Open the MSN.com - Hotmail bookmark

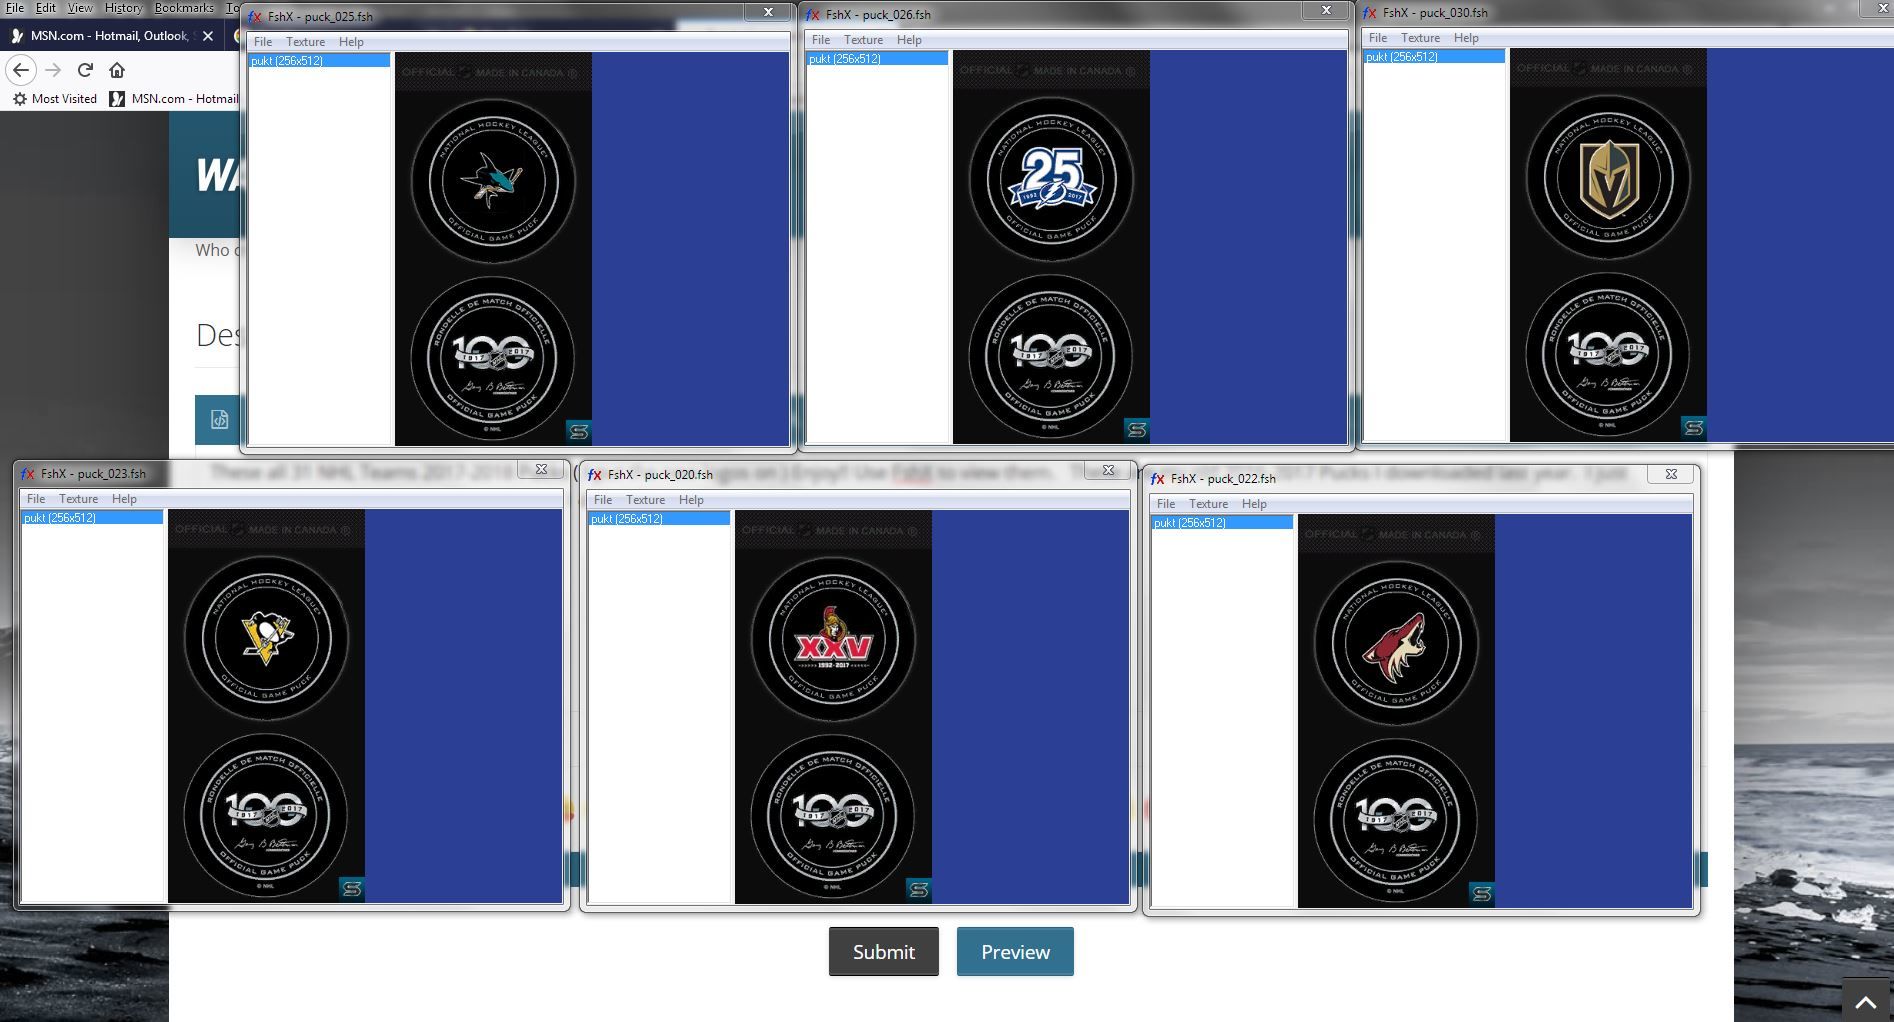point(174,99)
